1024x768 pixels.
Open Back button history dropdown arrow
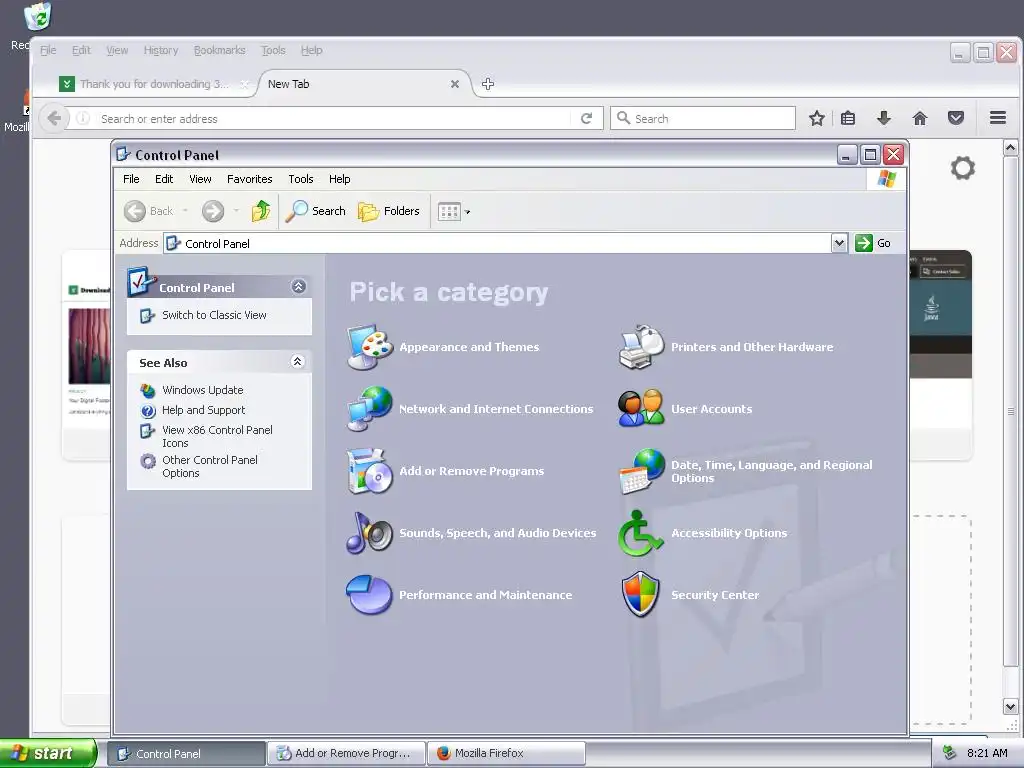pyautogui.click(x=185, y=211)
